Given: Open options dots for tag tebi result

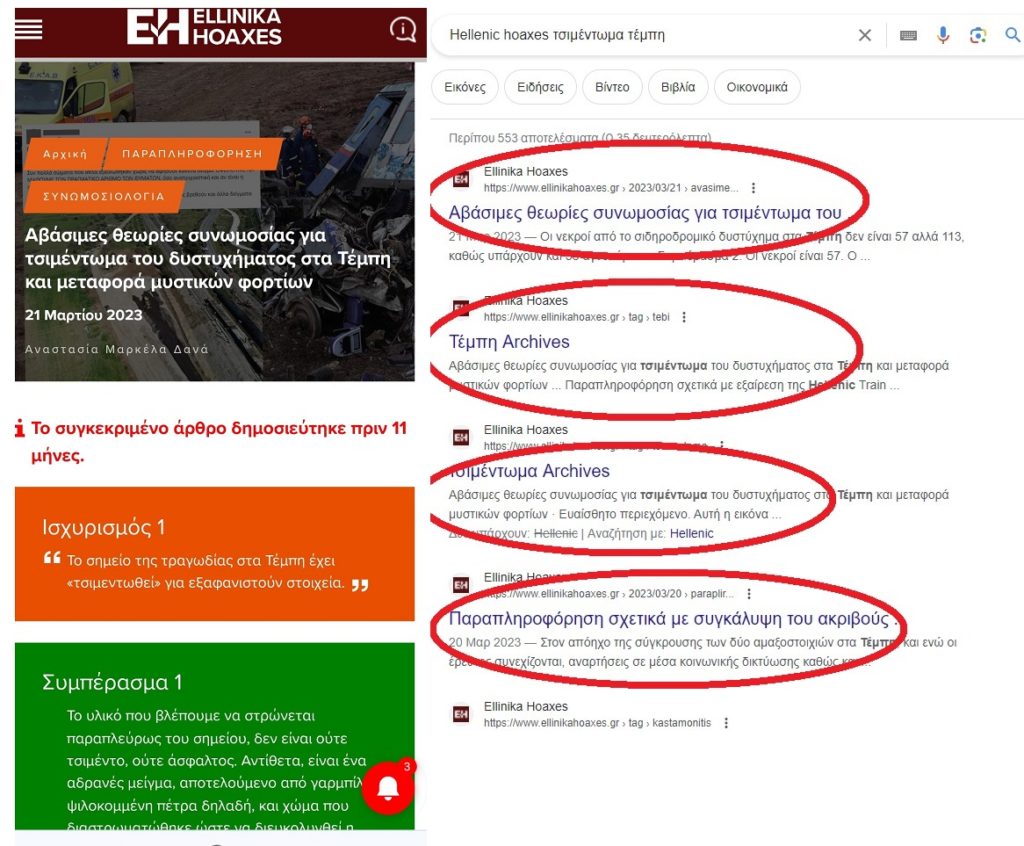Looking at the screenshot, I should click(x=684, y=317).
